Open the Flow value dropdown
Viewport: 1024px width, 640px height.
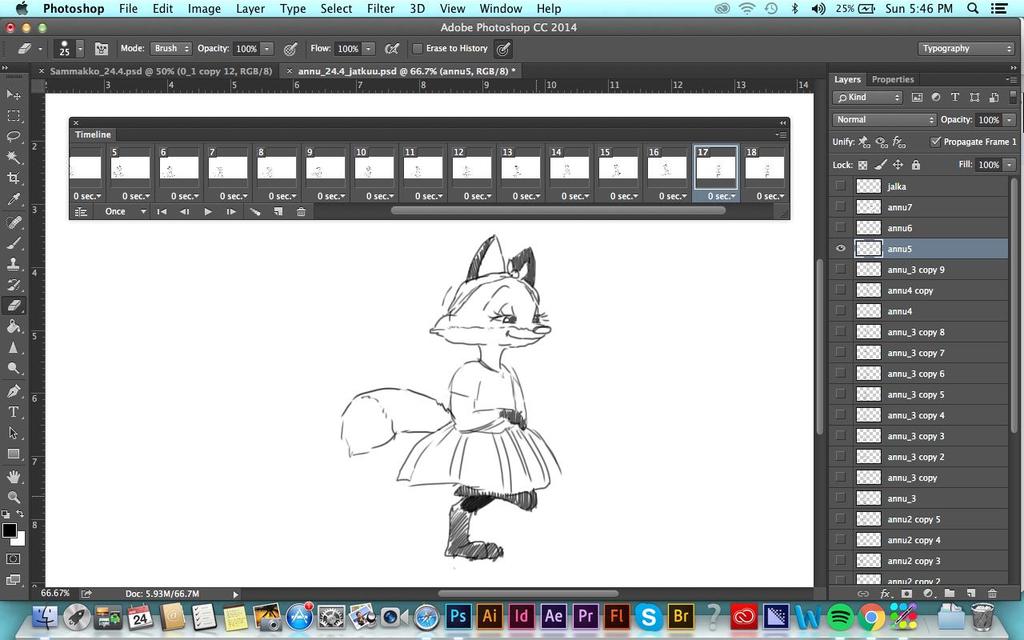coord(368,49)
